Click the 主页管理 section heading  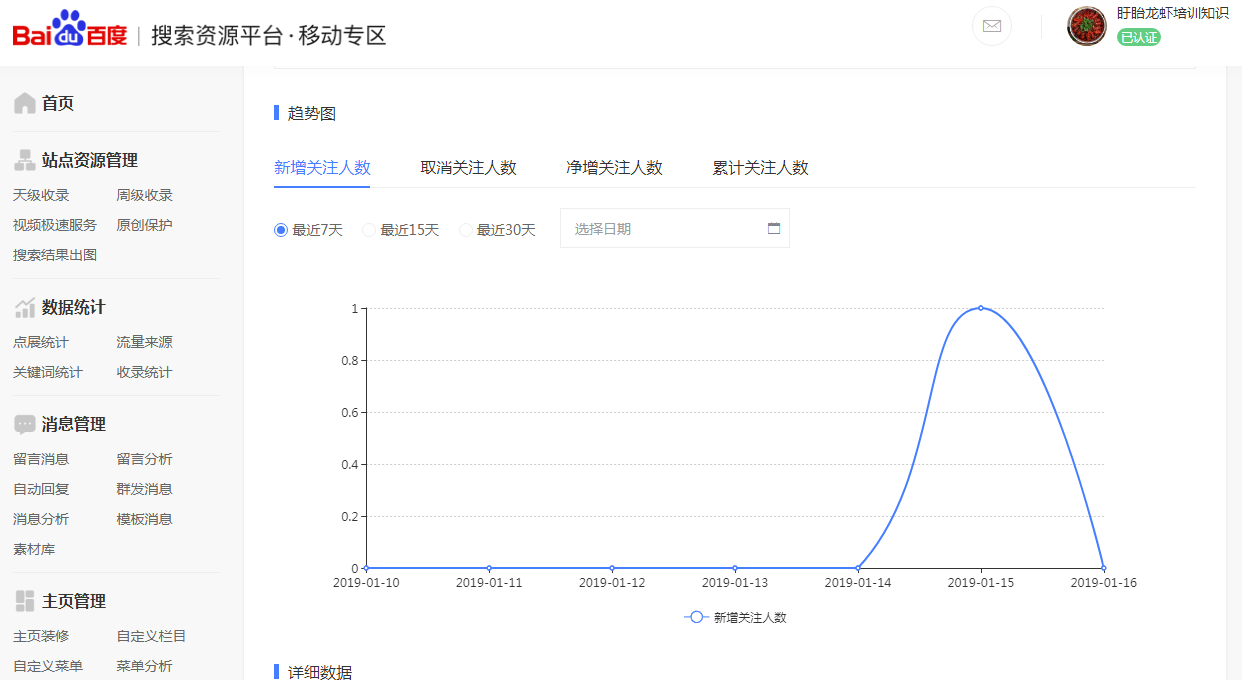tap(74, 601)
